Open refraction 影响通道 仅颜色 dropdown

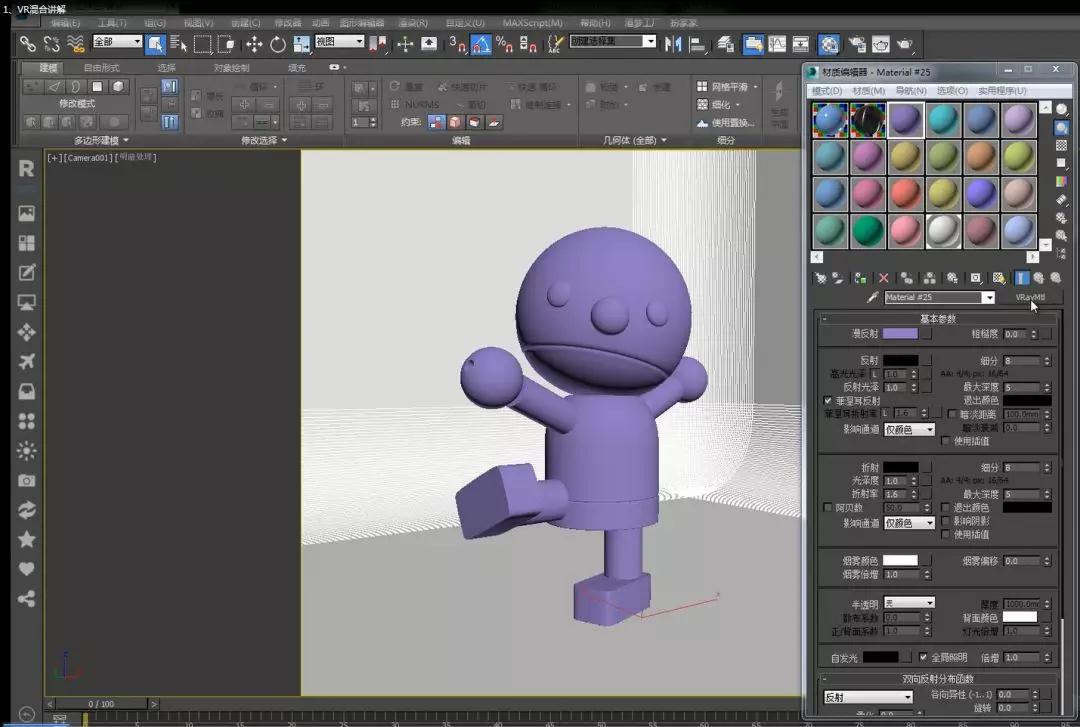coord(909,523)
